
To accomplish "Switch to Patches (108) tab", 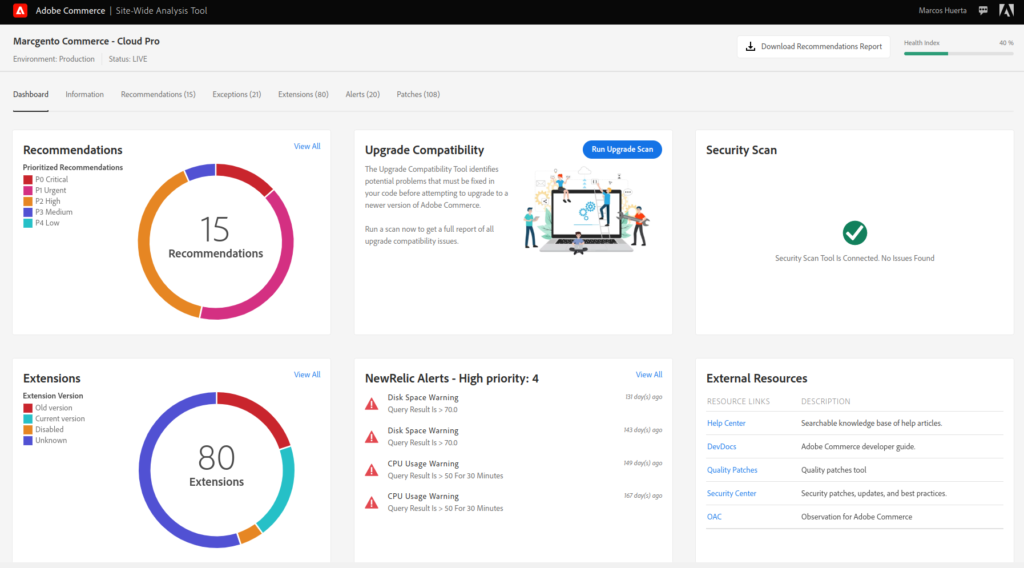I will point(418,95).
